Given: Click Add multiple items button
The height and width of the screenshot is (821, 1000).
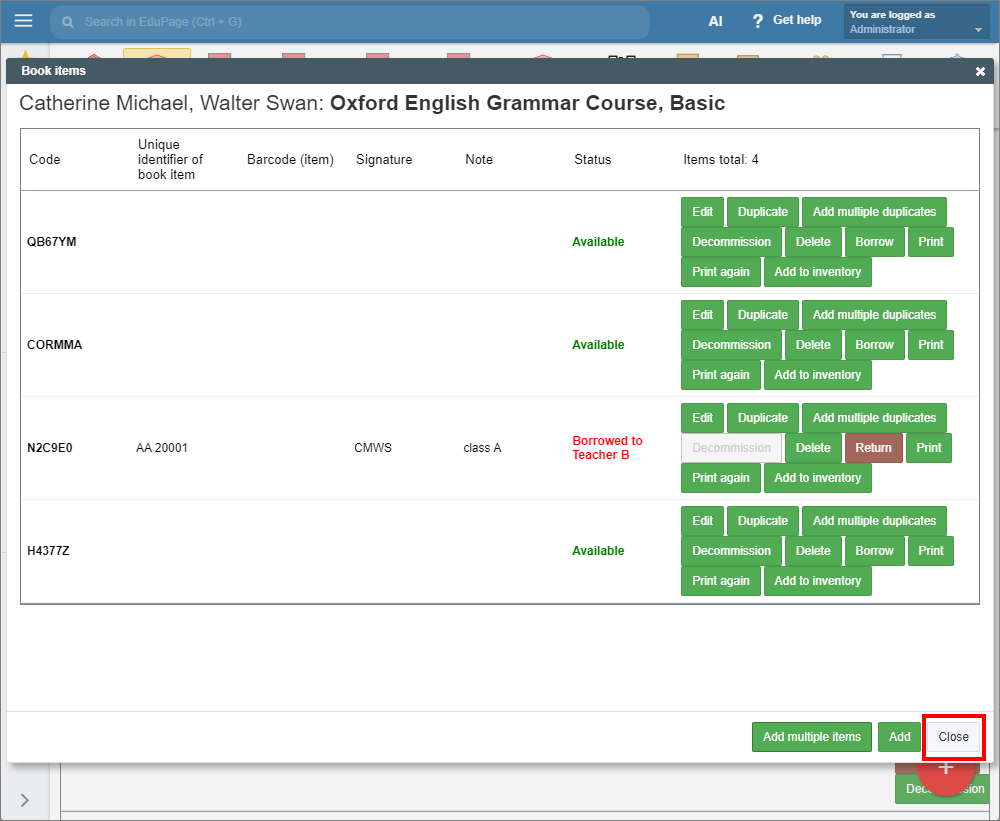Looking at the screenshot, I should 811,737.
